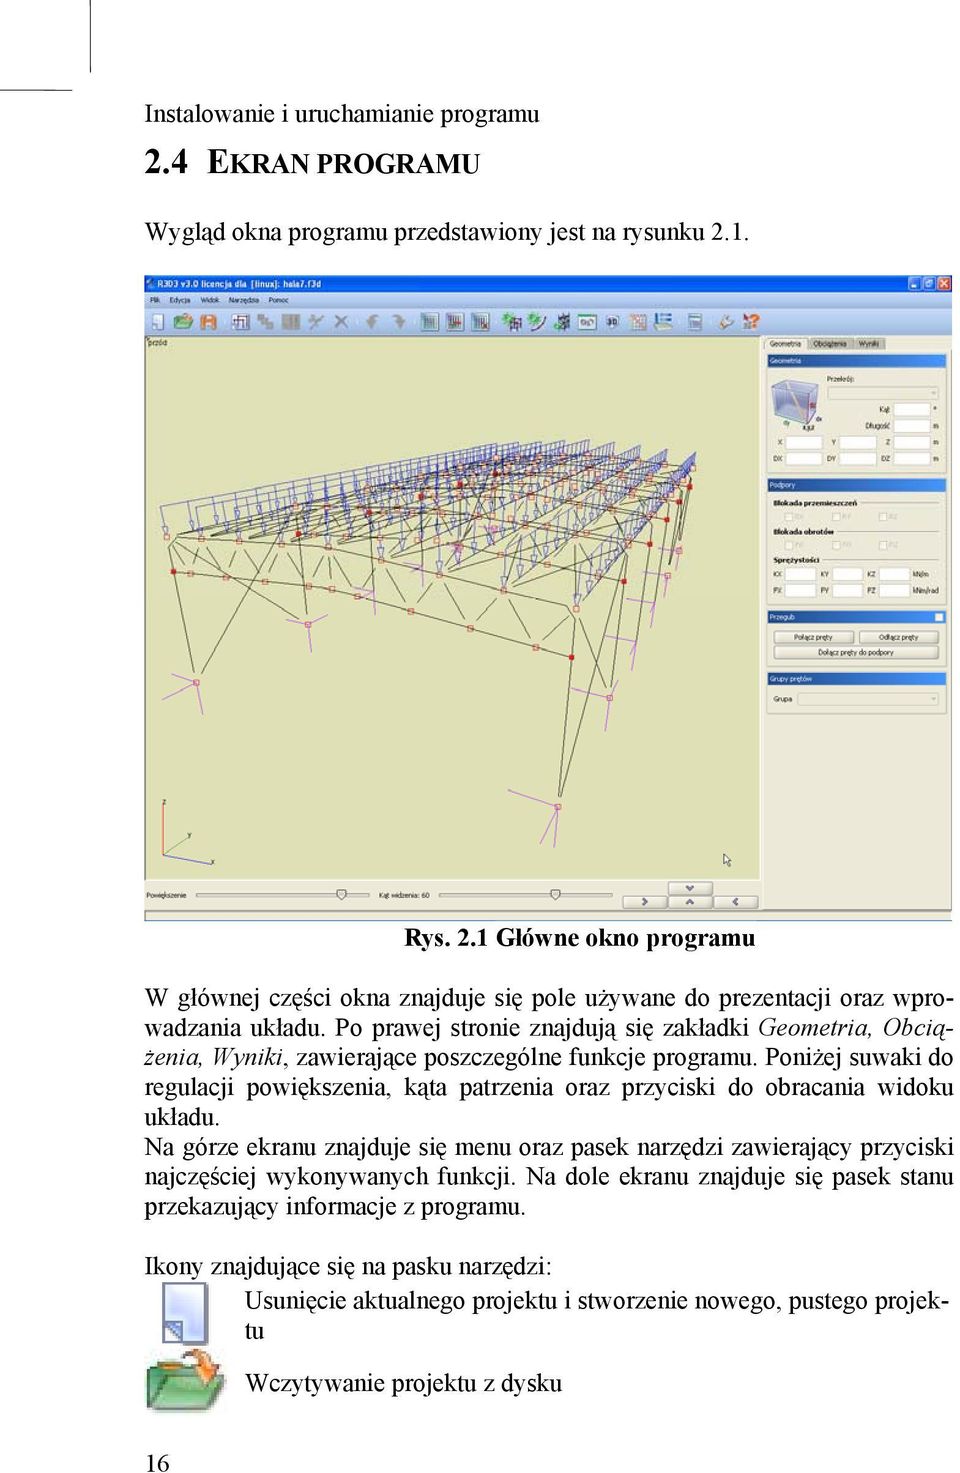Click the Długość input field
The width and height of the screenshot is (960, 1473).
point(912,426)
